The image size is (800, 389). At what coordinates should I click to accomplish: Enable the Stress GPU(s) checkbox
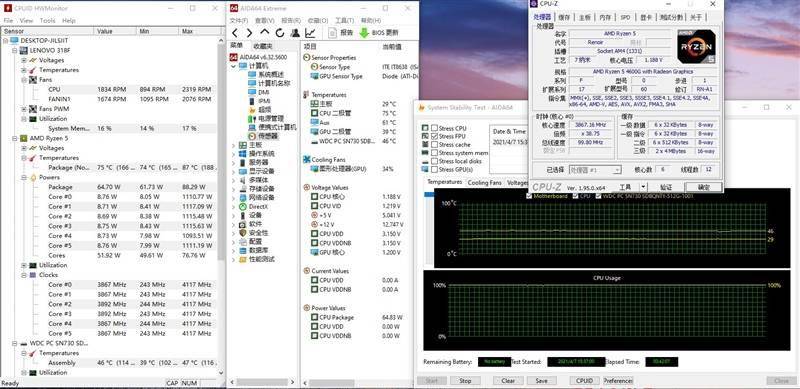tap(434, 169)
